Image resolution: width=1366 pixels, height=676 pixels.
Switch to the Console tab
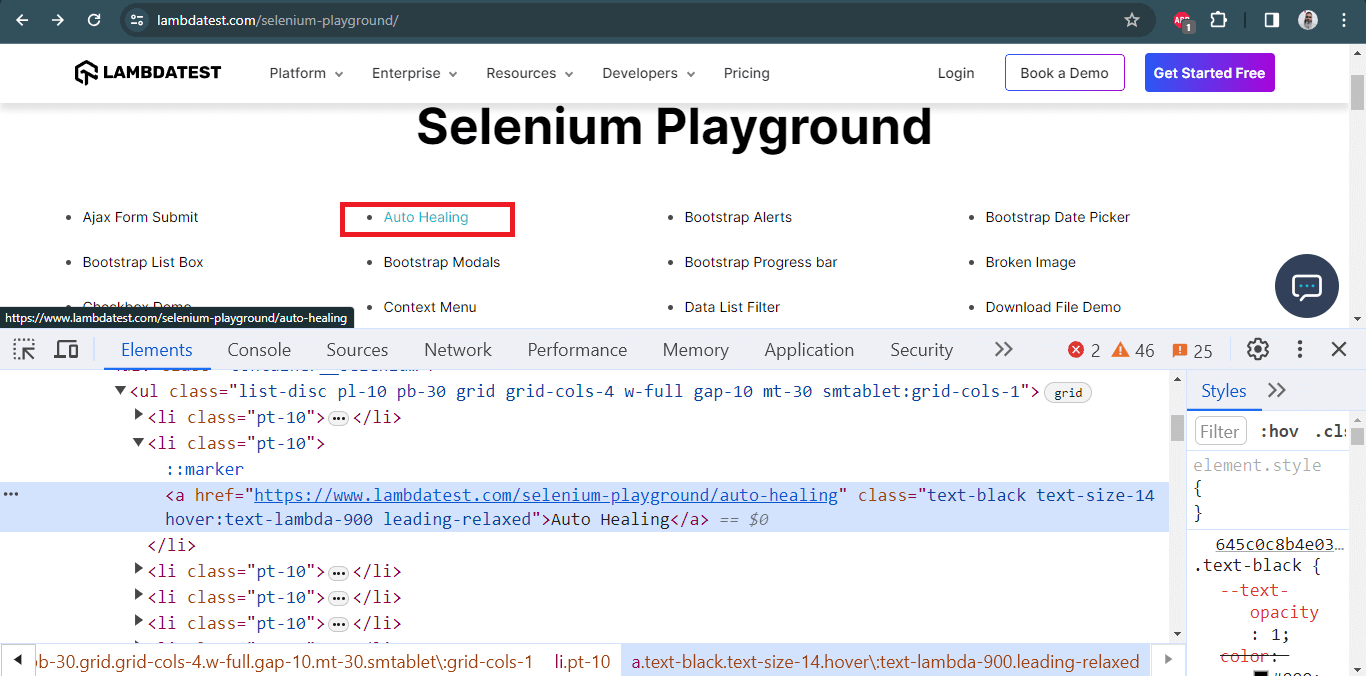[x=258, y=349]
